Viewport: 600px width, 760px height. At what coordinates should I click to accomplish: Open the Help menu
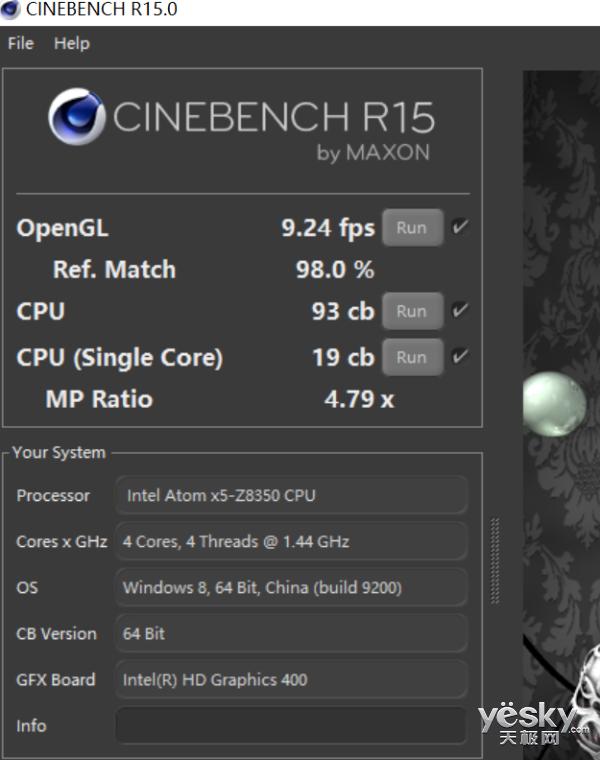point(72,44)
